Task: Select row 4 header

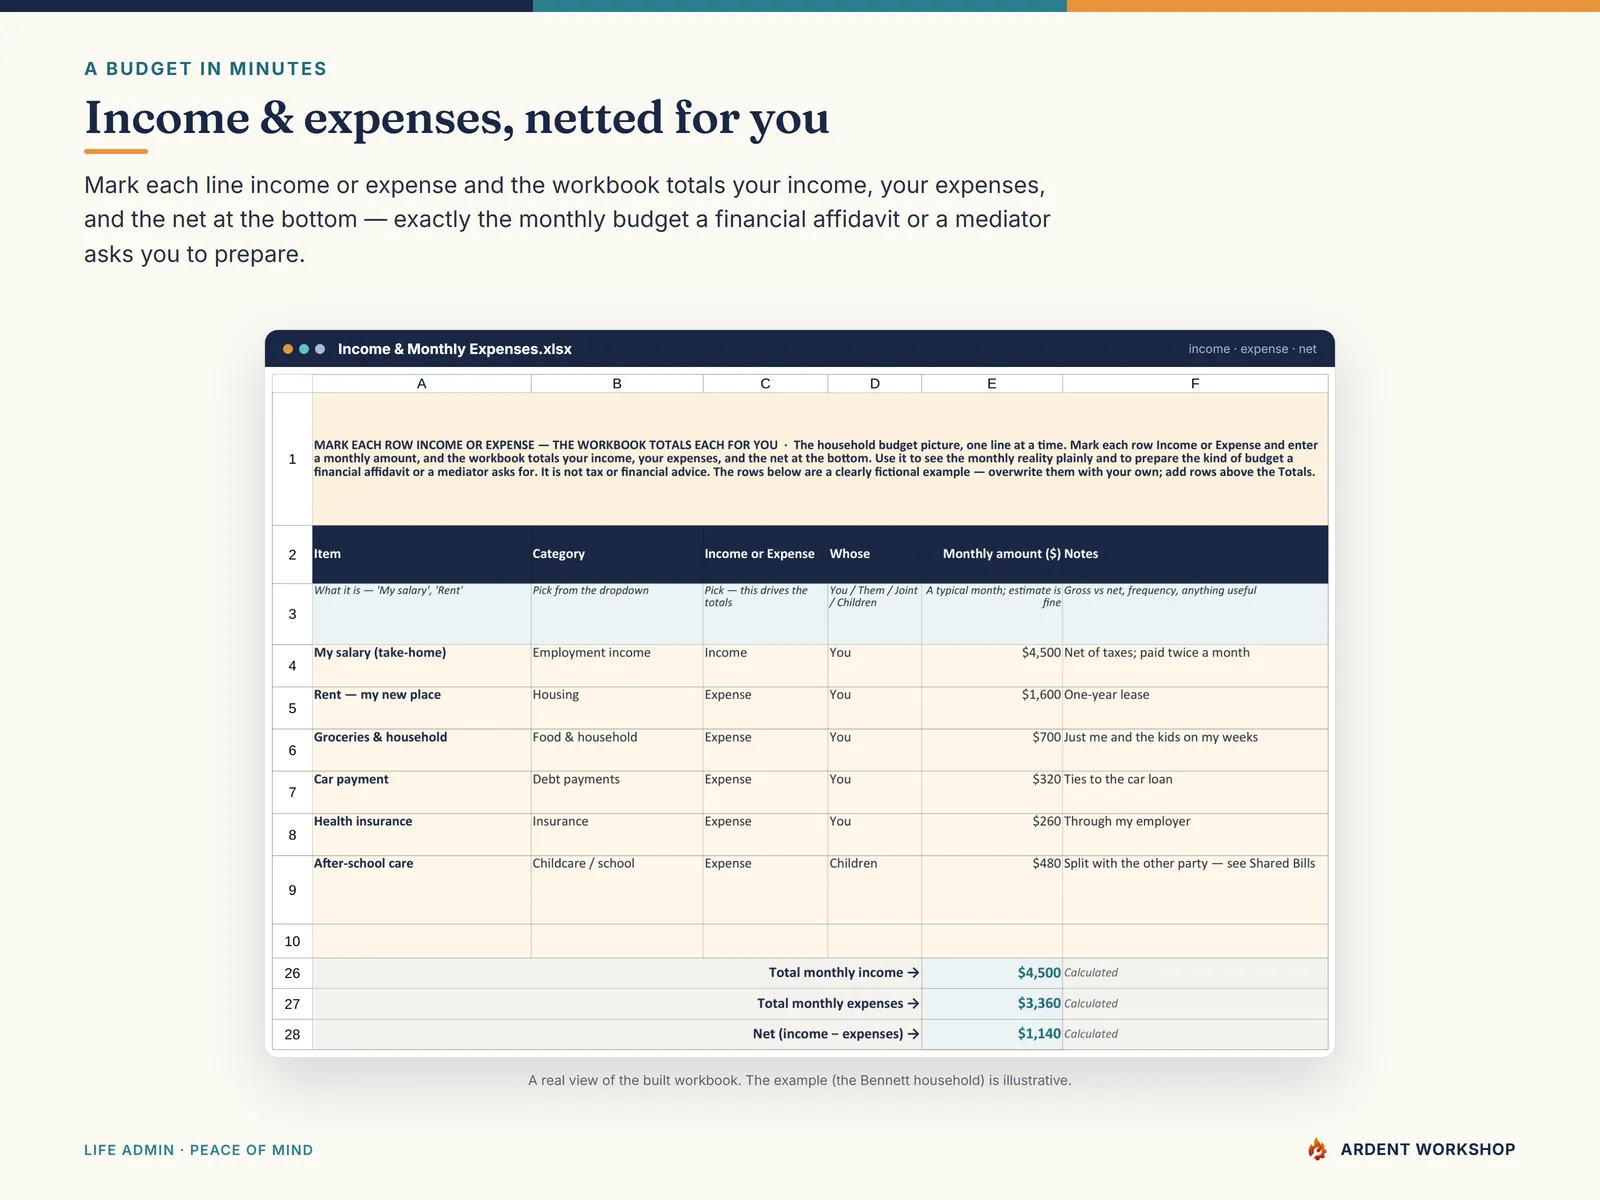Action: [292, 665]
